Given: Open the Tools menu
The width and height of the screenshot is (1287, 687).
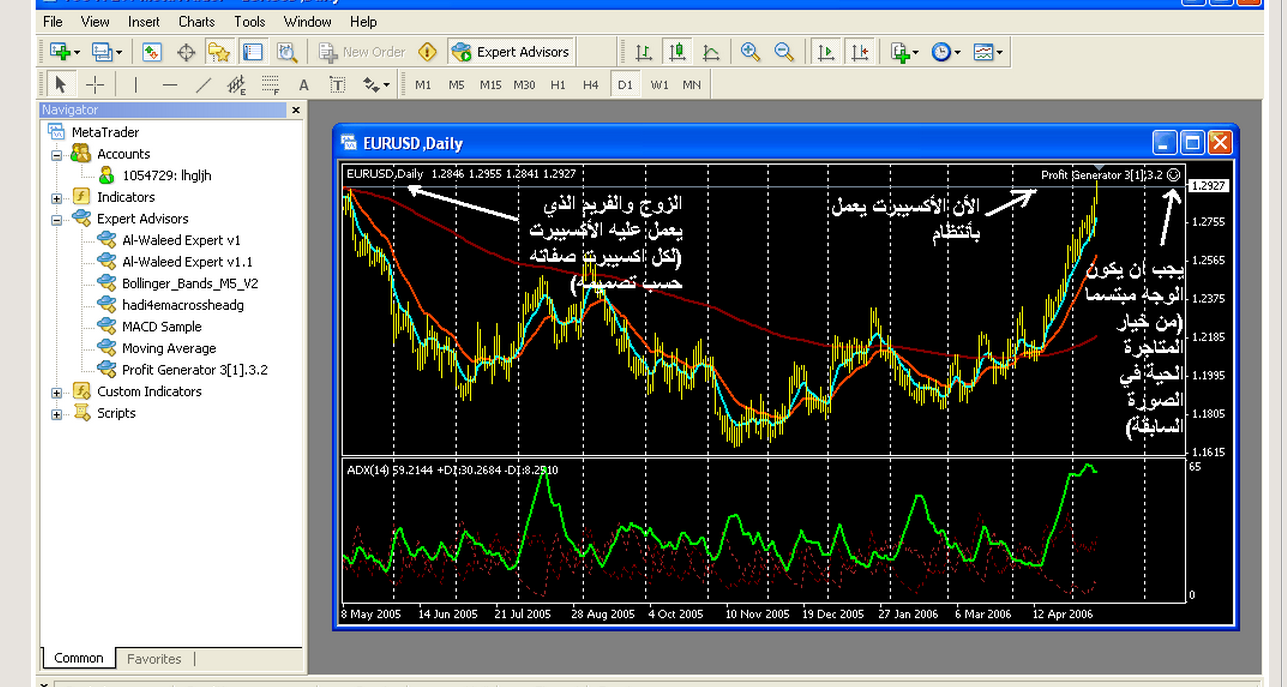Looking at the screenshot, I should coord(250,21).
